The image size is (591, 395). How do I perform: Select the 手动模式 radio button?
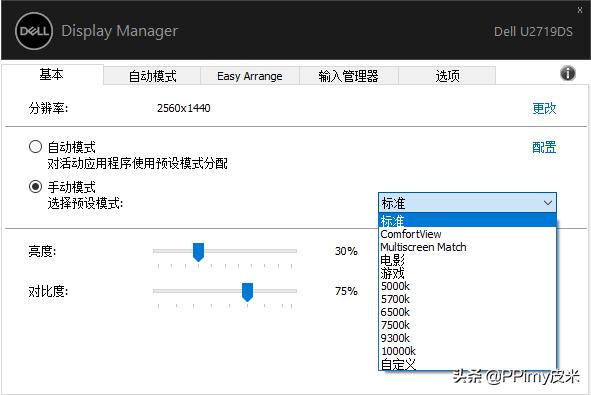[35, 187]
